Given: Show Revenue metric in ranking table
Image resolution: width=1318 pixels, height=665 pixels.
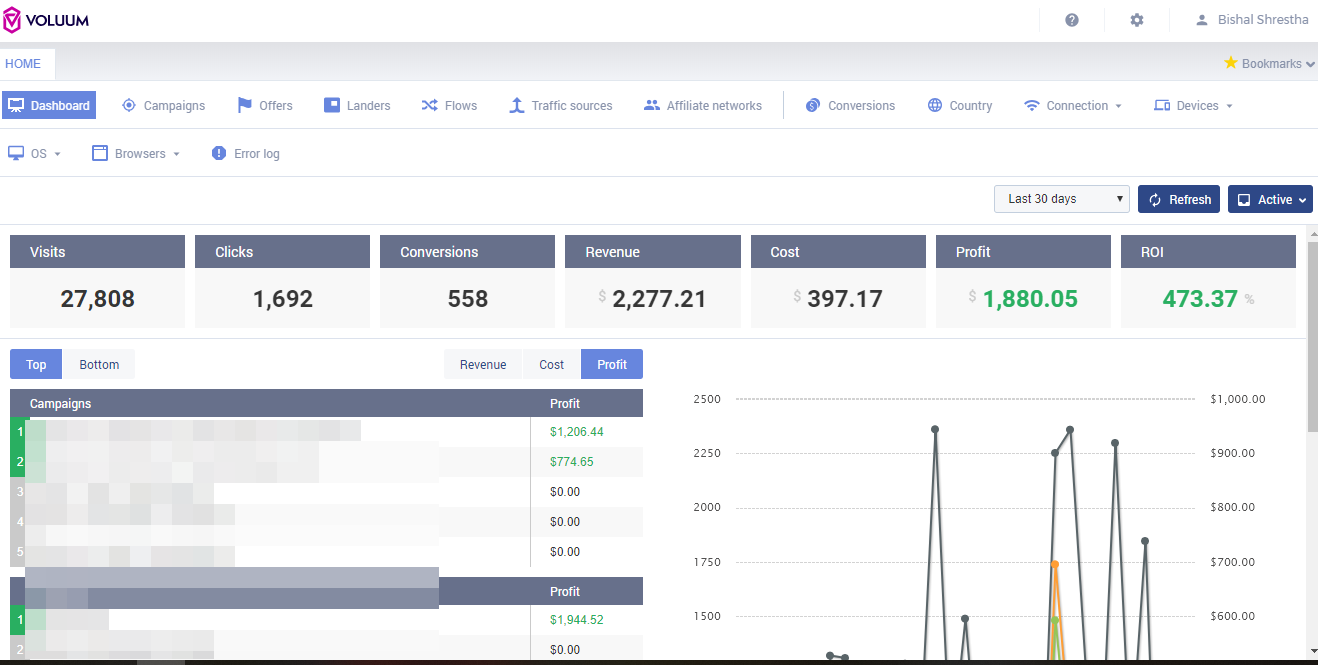Looking at the screenshot, I should tap(483, 365).
